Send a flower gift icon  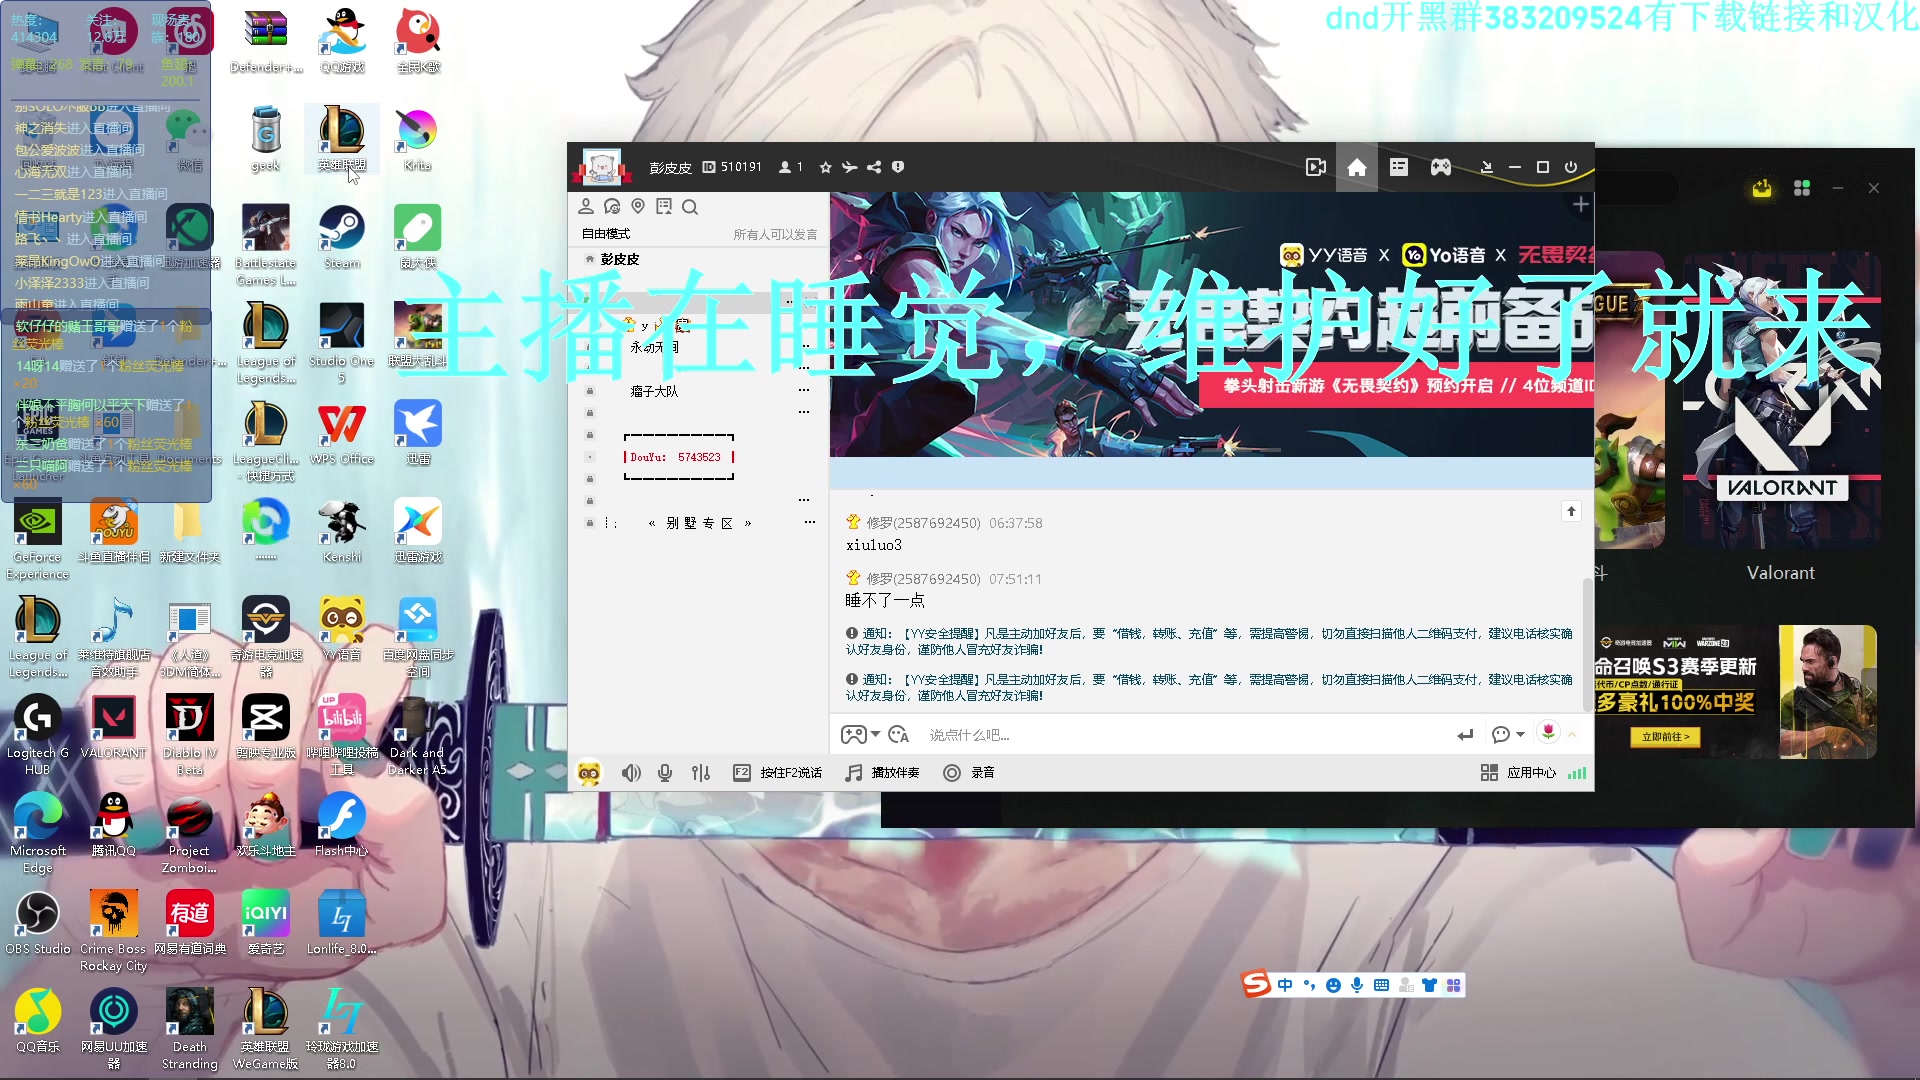[1548, 732]
